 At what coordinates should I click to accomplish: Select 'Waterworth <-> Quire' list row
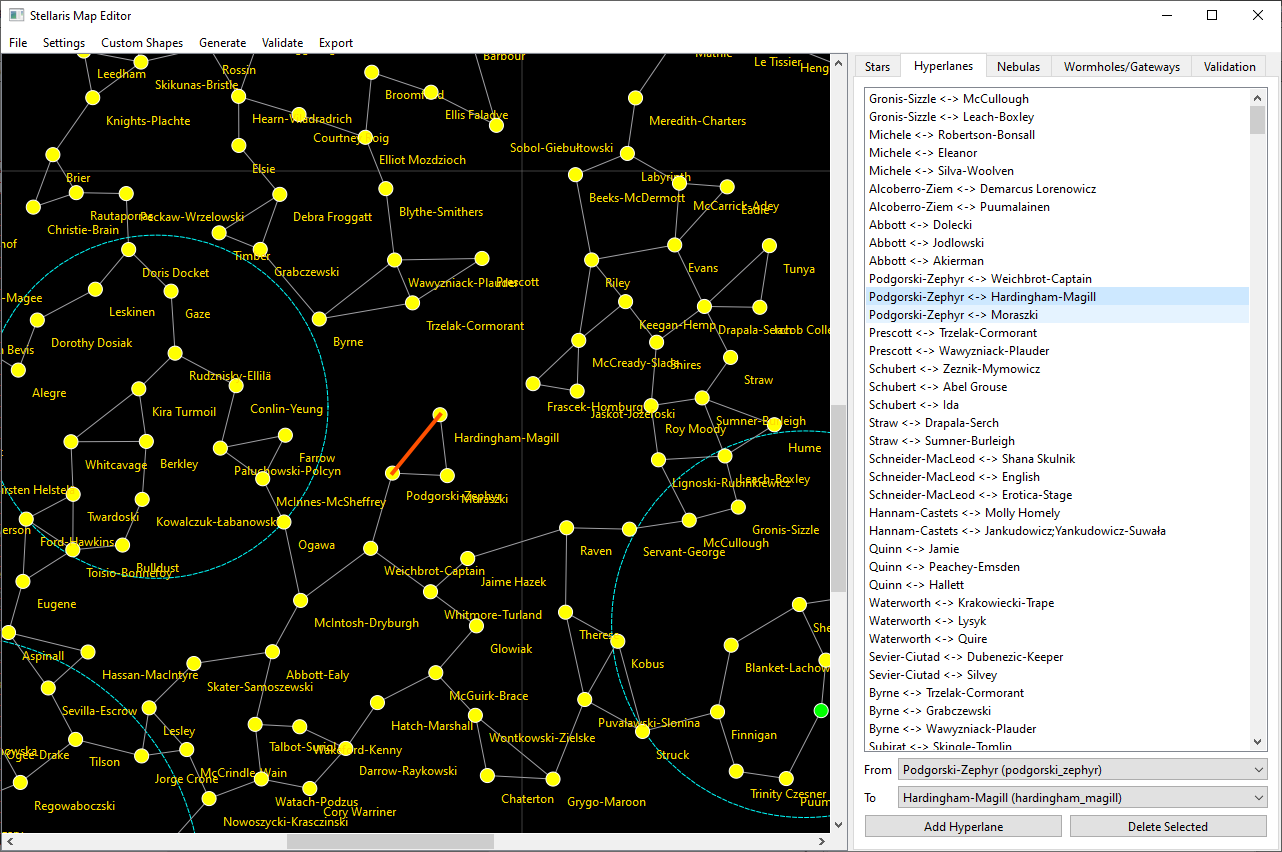(x=1057, y=638)
